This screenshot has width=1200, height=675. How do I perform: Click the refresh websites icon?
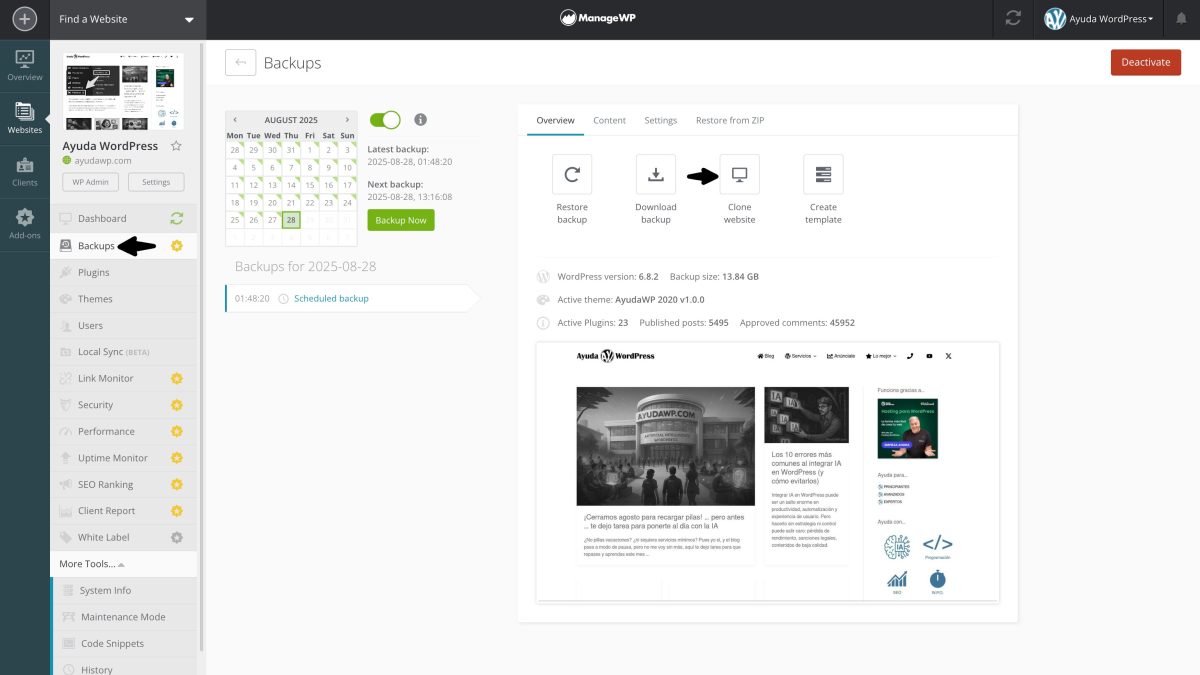[1013, 18]
